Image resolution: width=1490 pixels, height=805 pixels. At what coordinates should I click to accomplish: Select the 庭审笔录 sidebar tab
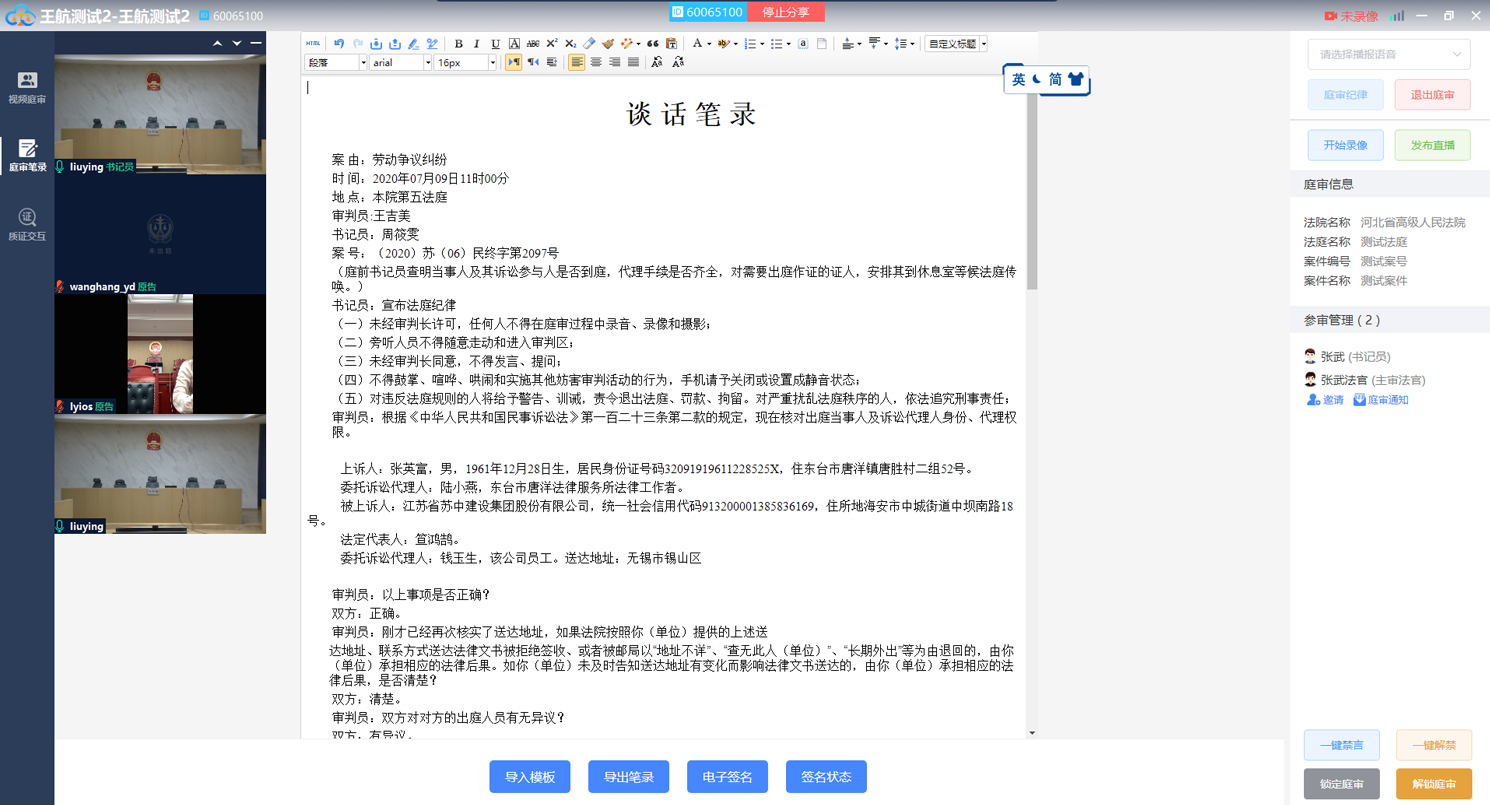pos(27,156)
